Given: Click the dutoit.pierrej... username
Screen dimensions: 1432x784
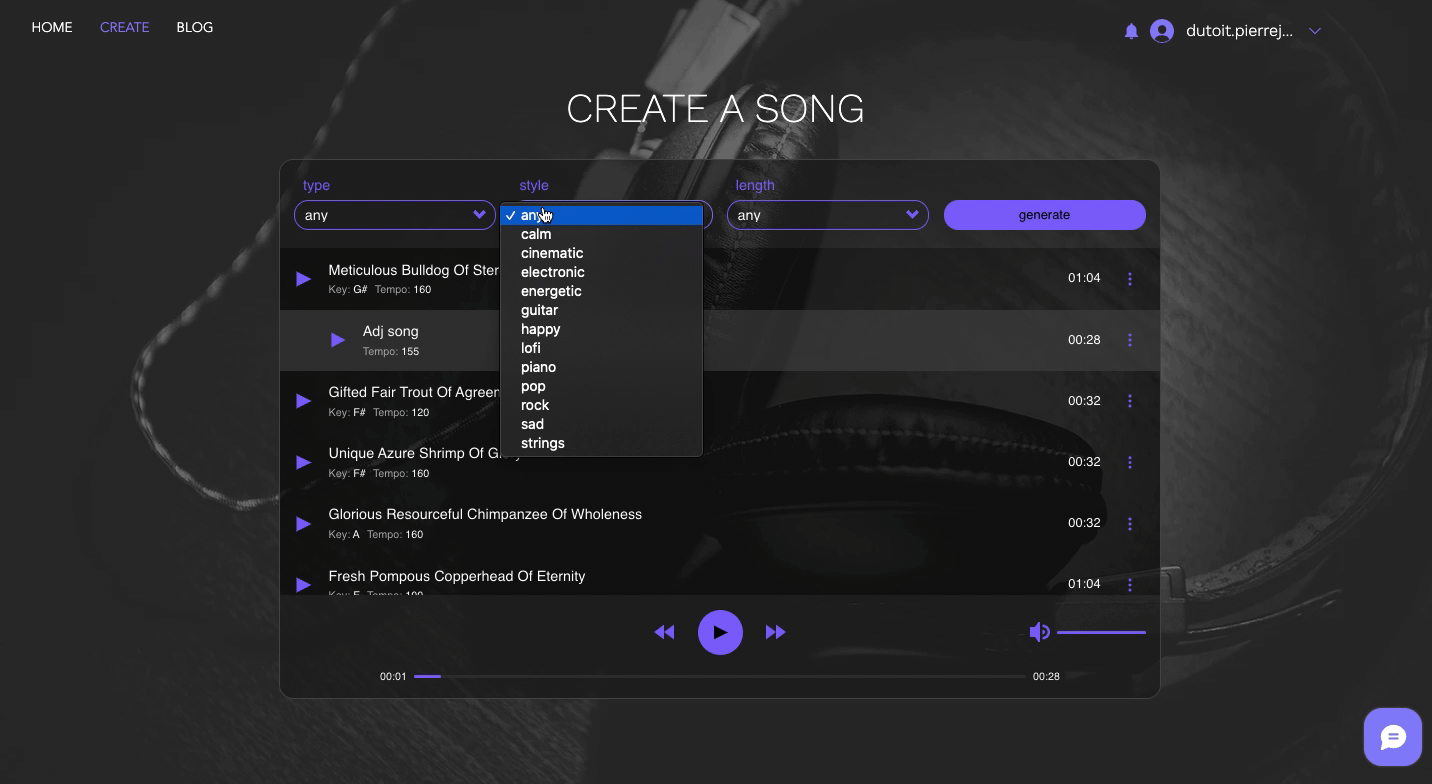Looking at the screenshot, I should [1240, 31].
